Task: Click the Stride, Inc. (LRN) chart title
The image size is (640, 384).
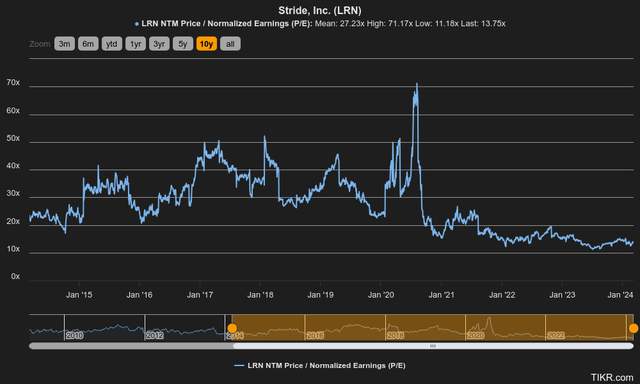Action: [x=320, y=10]
